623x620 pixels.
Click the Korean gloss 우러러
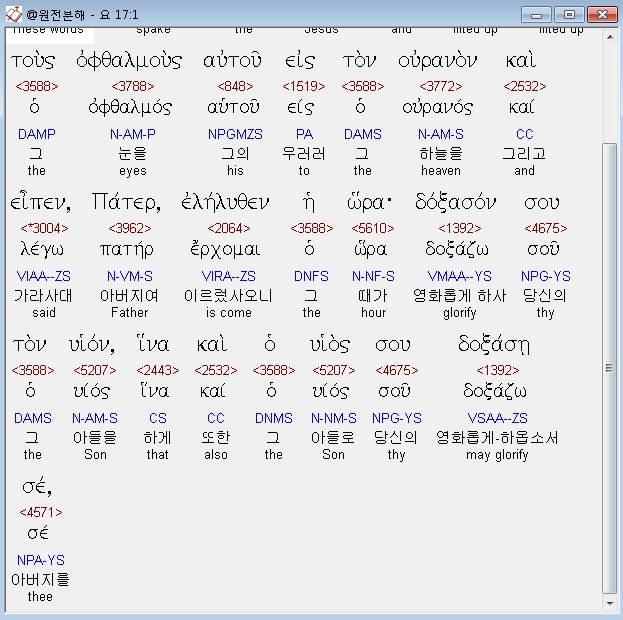[304, 154]
